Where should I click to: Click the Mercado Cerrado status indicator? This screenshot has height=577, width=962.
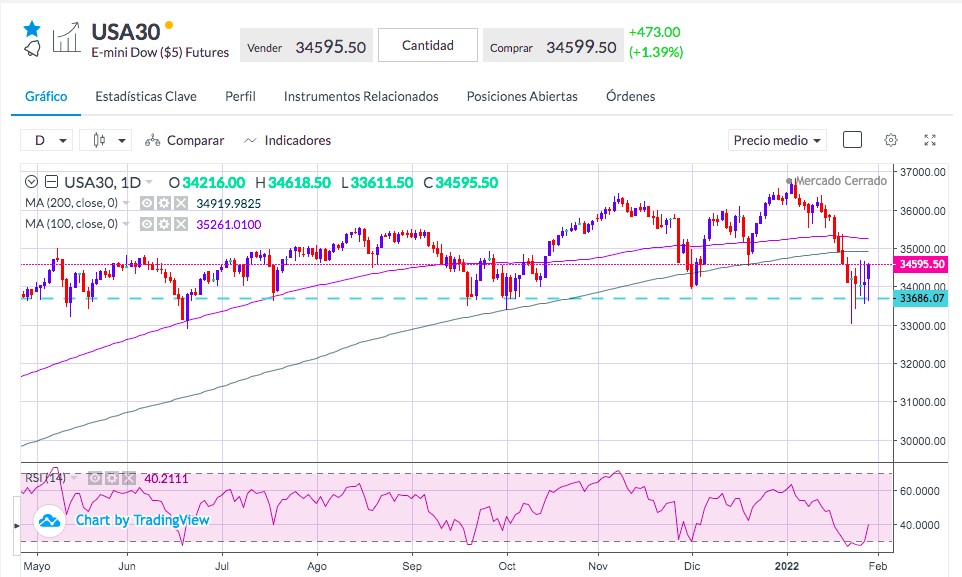(x=837, y=181)
